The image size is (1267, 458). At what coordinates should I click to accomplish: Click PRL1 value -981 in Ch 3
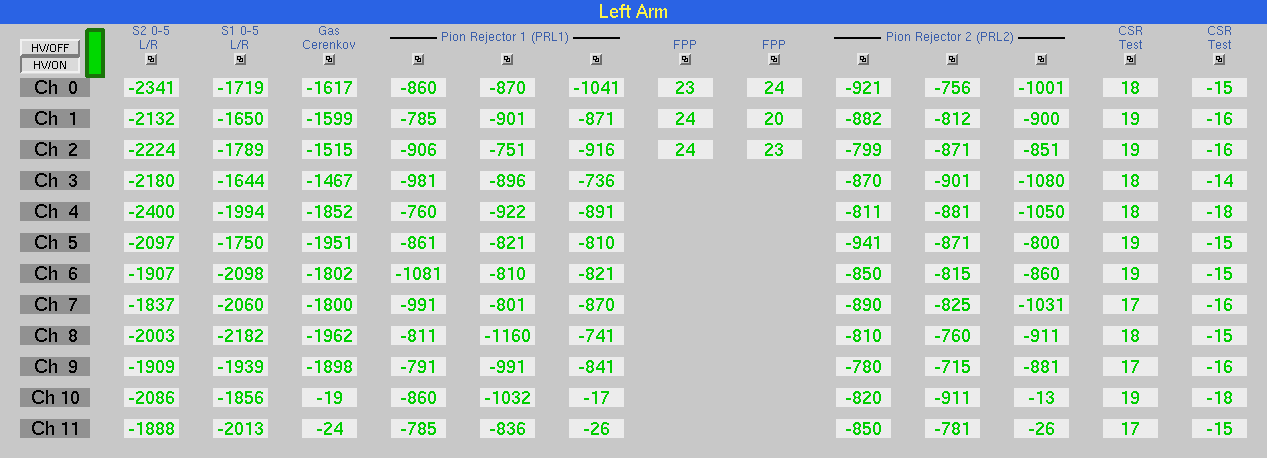coord(418,181)
